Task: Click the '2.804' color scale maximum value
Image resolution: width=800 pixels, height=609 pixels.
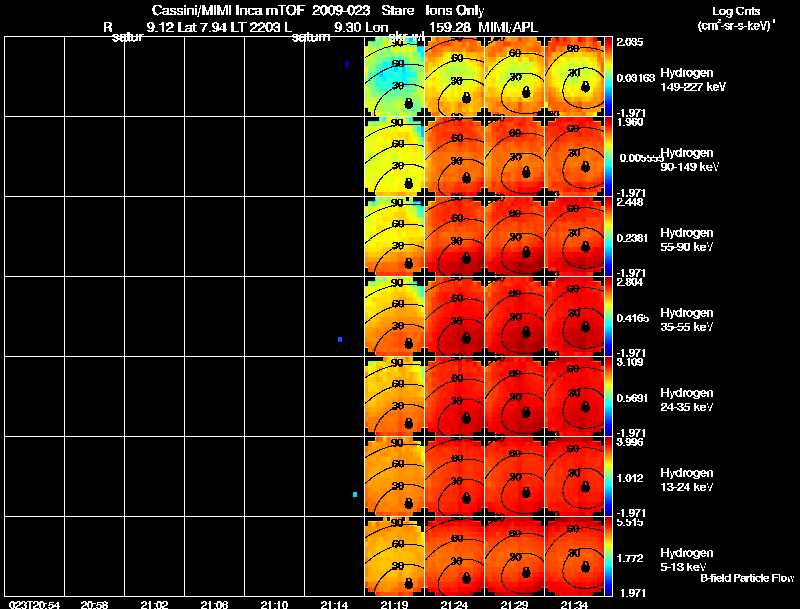Action: (630, 282)
